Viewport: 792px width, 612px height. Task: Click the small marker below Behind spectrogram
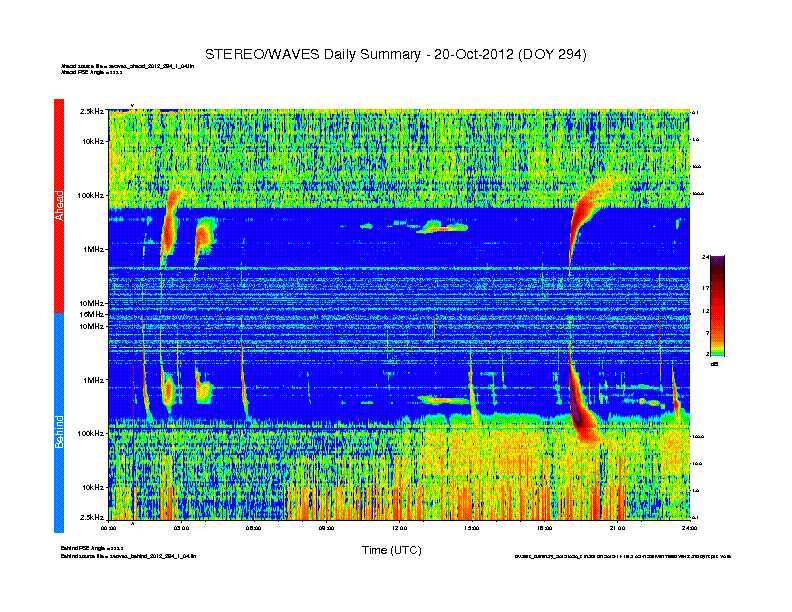coord(133,521)
